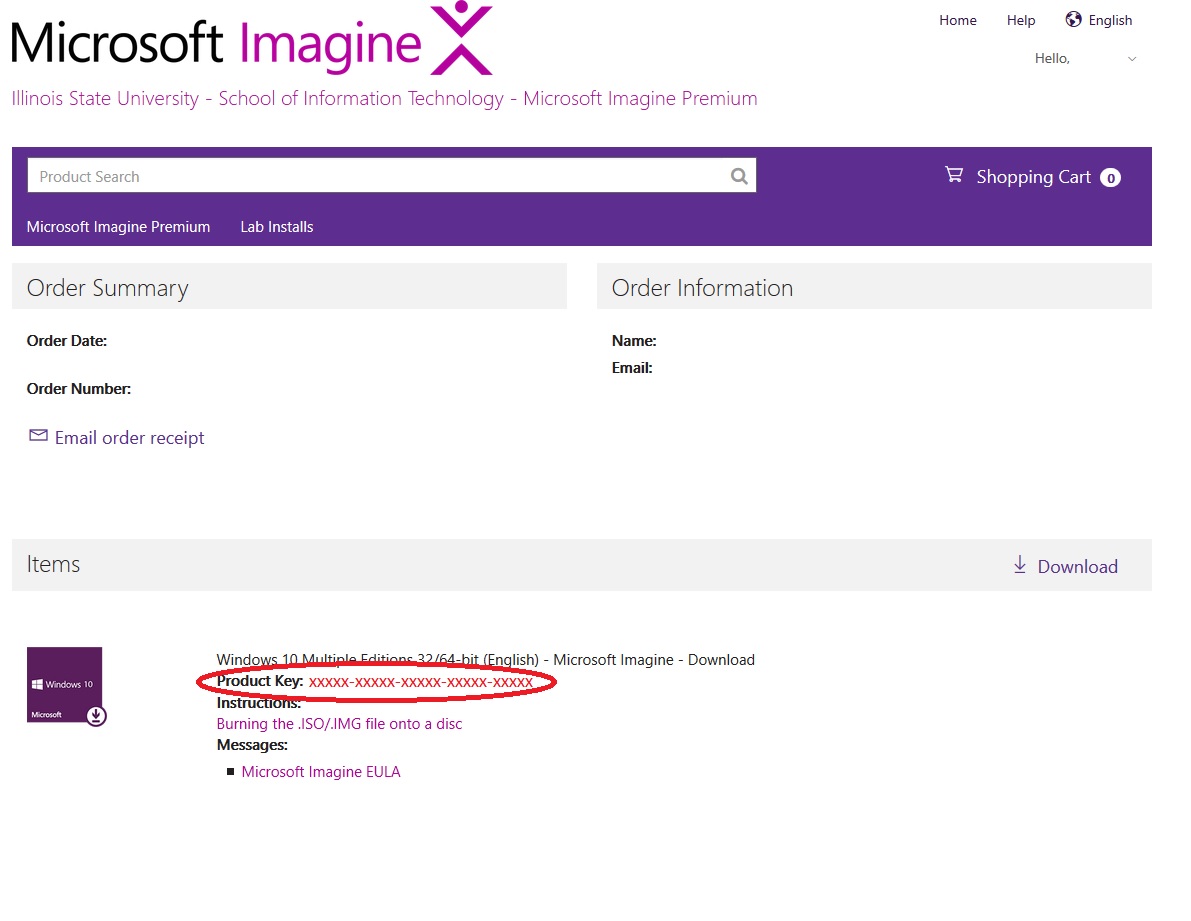Open the Windows 10 product thumbnail
This screenshot has width=1191, height=921.
(x=66, y=686)
